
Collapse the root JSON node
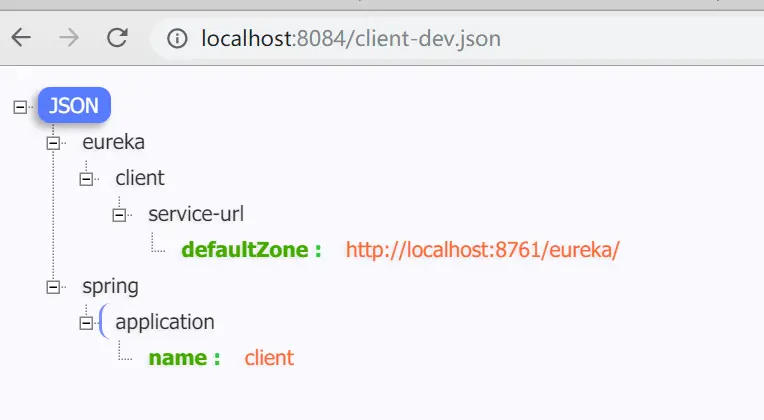point(20,107)
